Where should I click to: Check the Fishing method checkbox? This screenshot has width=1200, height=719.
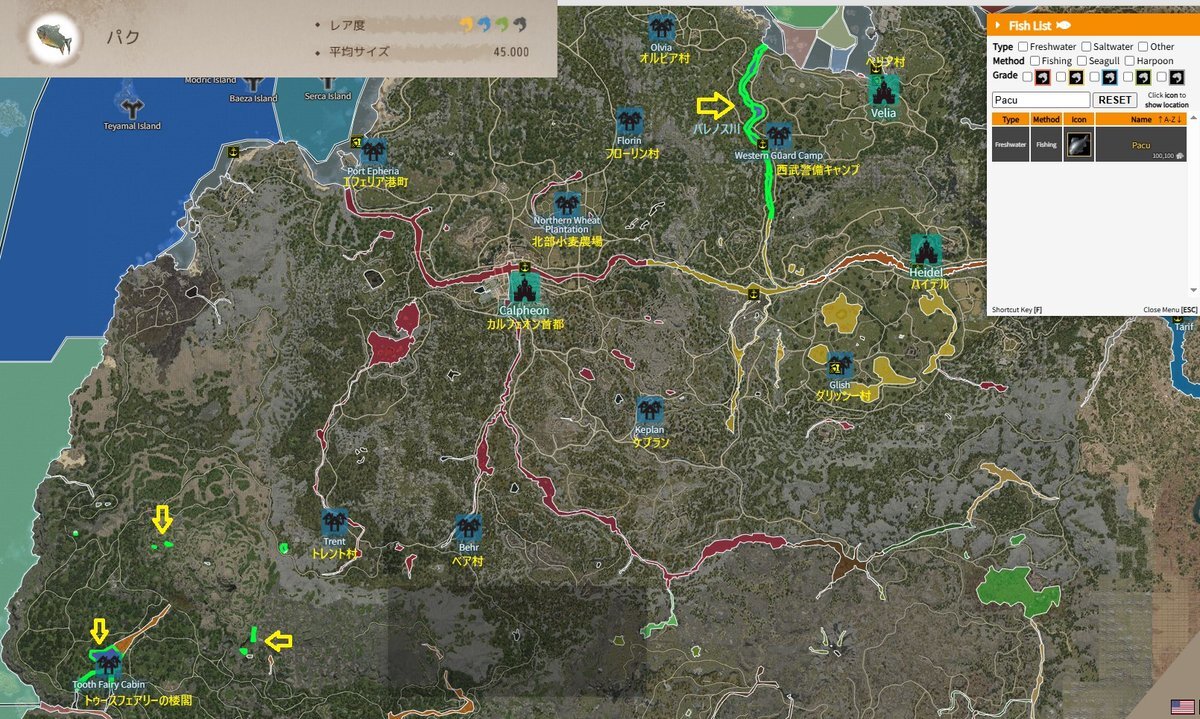pyautogui.click(x=1036, y=61)
